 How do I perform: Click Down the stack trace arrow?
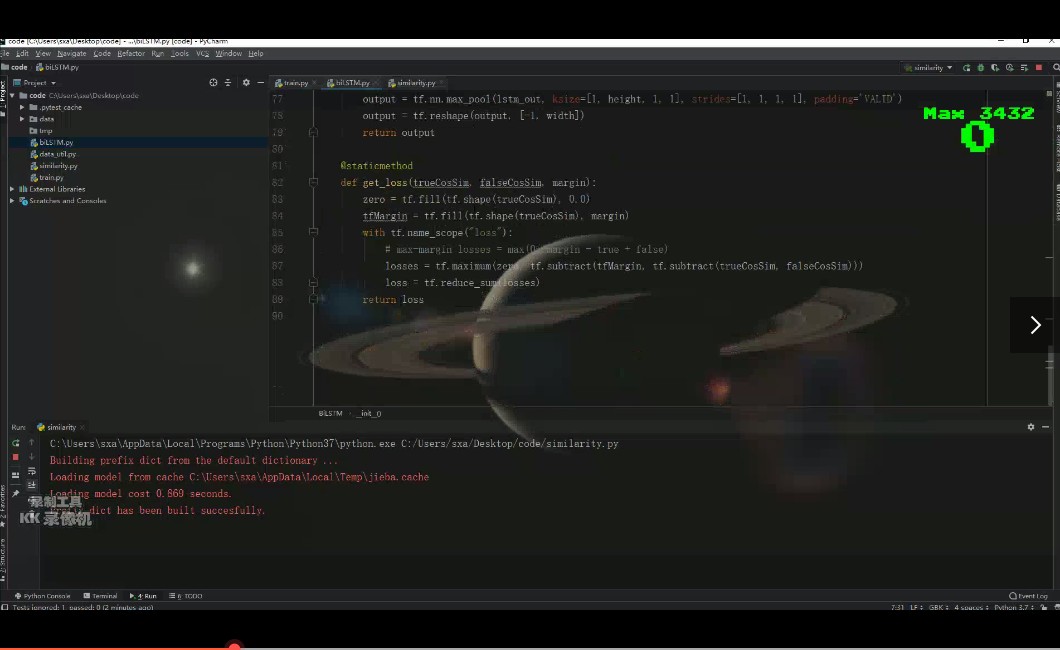click(x=31, y=457)
